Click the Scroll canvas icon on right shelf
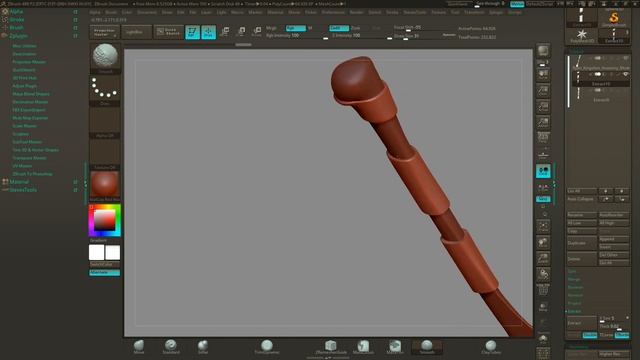This screenshot has height=360, width=640. (543, 74)
